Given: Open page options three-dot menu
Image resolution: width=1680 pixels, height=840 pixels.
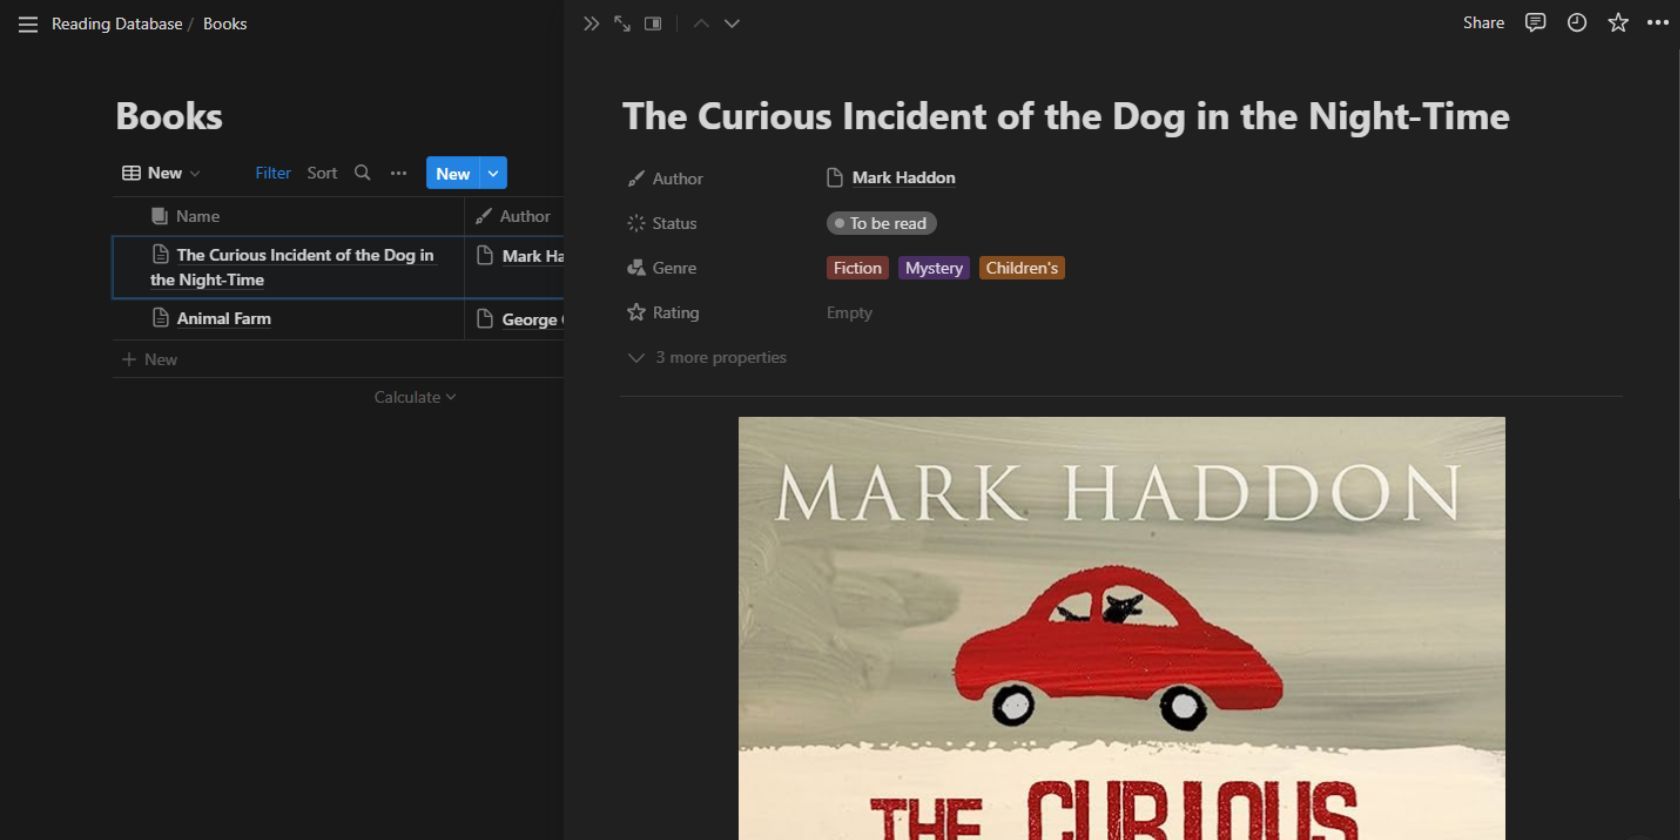Looking at the screenshot, I should coord(1657,23).
